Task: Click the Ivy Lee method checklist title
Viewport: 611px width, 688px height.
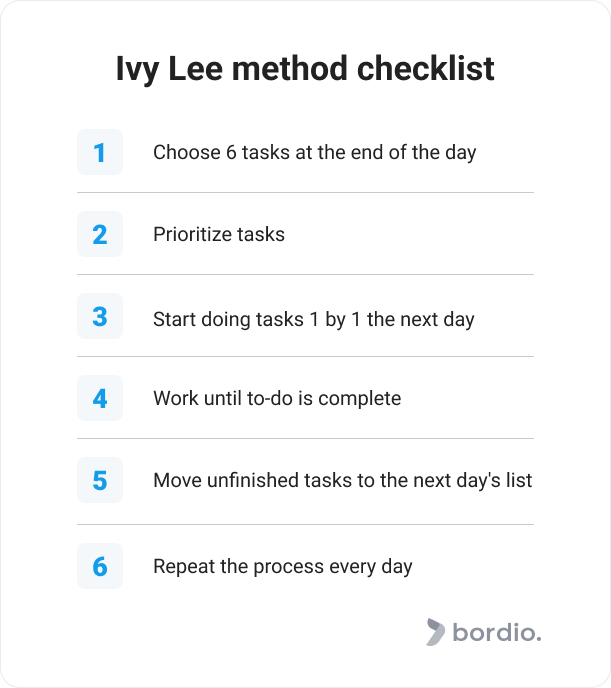Action: click(305, 69)
